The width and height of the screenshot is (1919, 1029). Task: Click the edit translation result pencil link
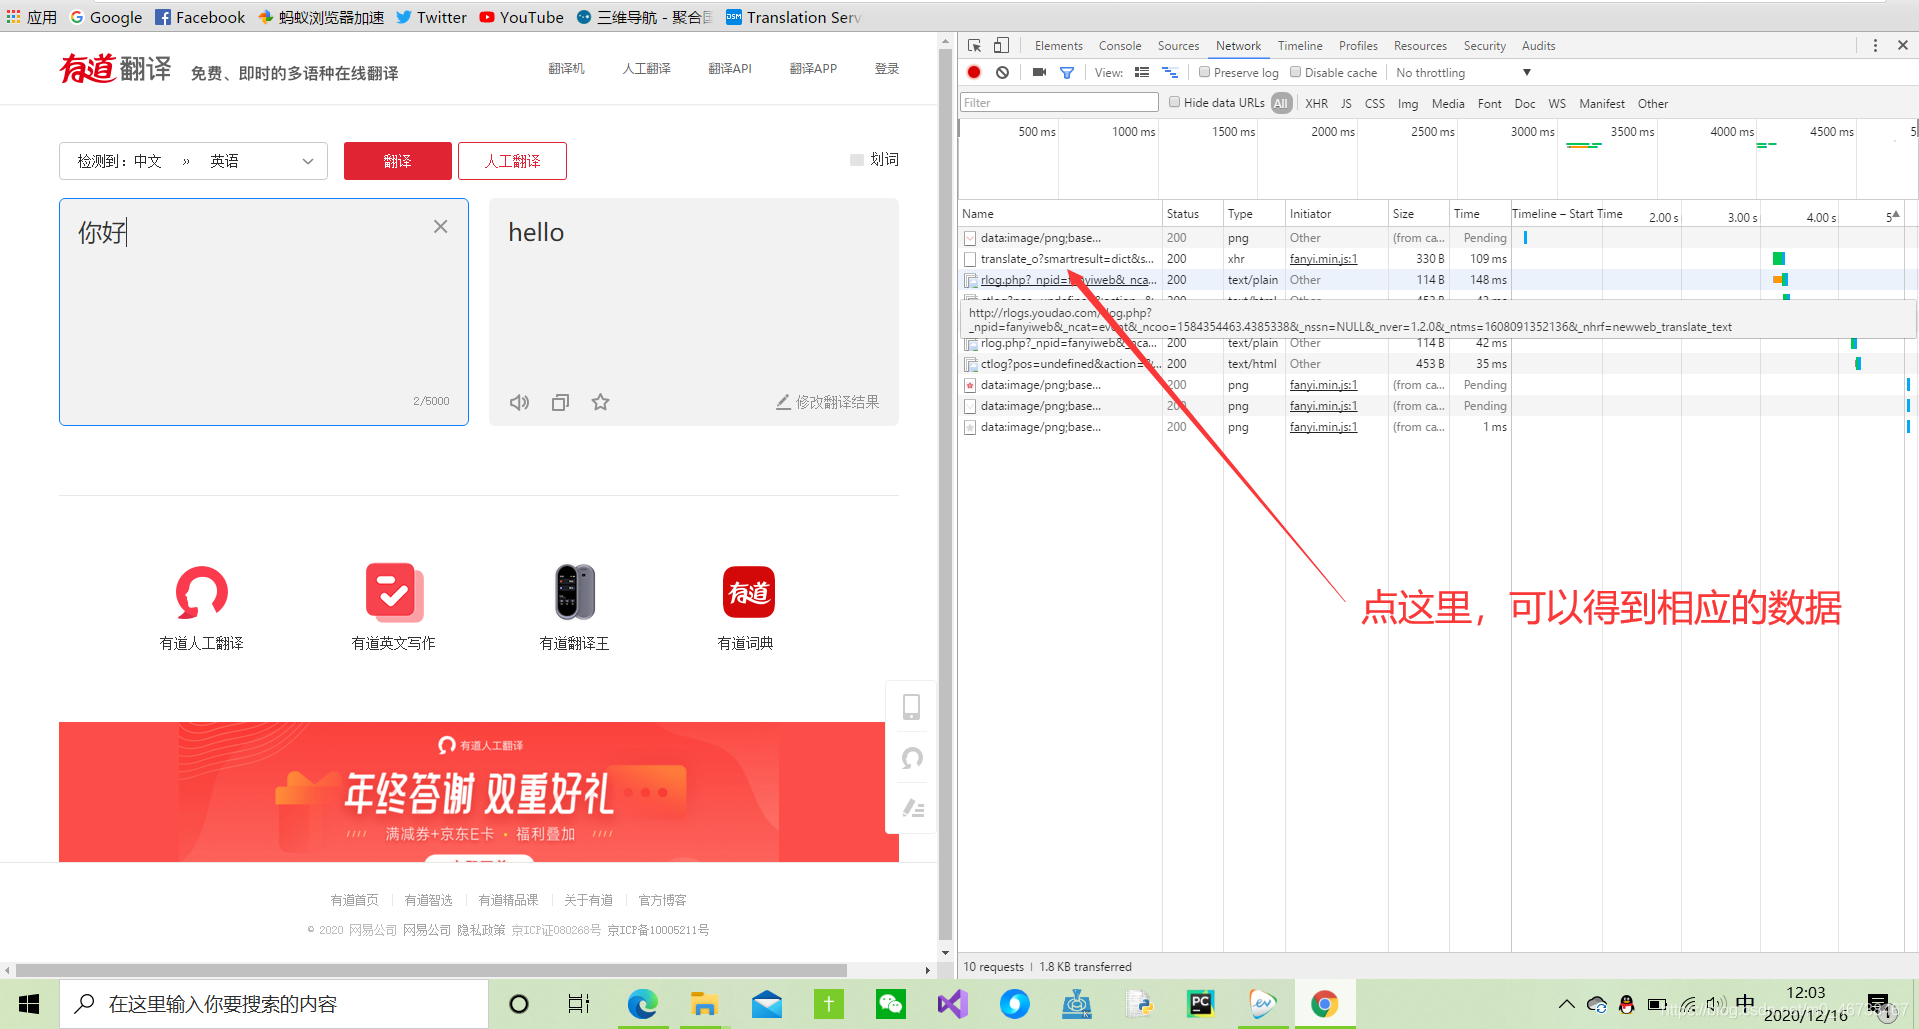(x=827, y=402)
